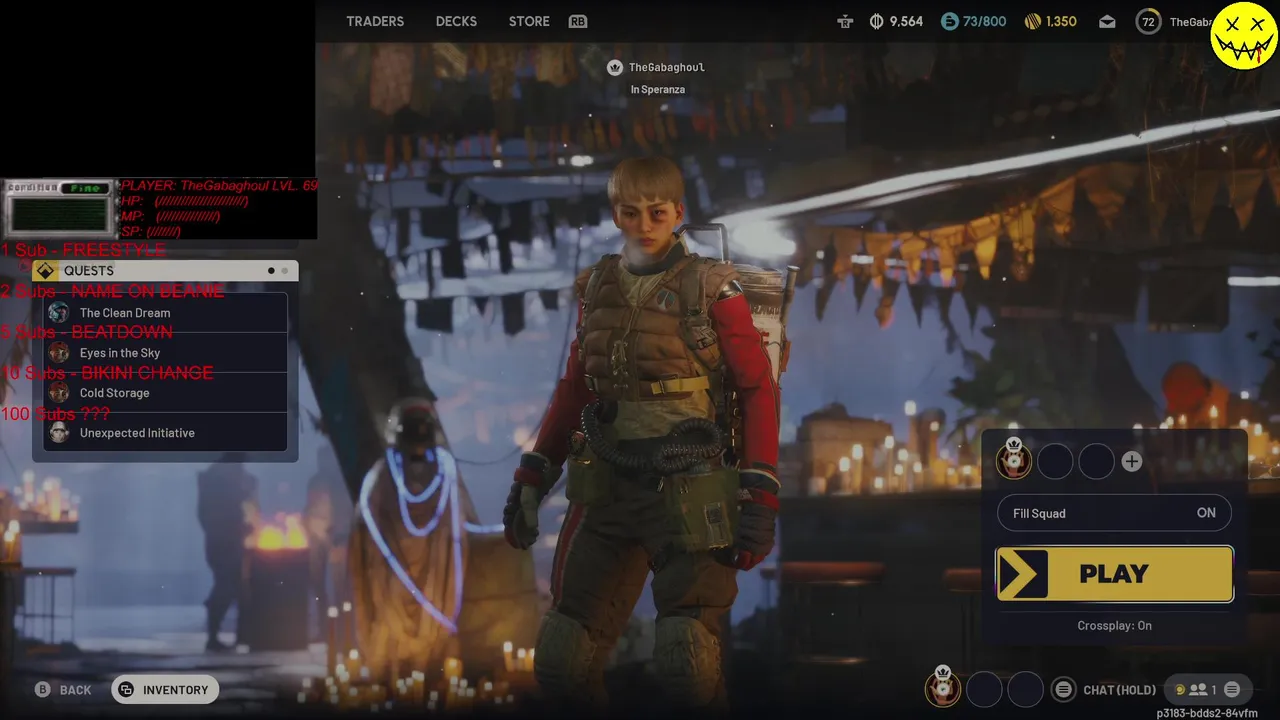Click the CHAT (HOLD) label
Viewport: 1280px width, 720px height.
(x=1119, y=690)
